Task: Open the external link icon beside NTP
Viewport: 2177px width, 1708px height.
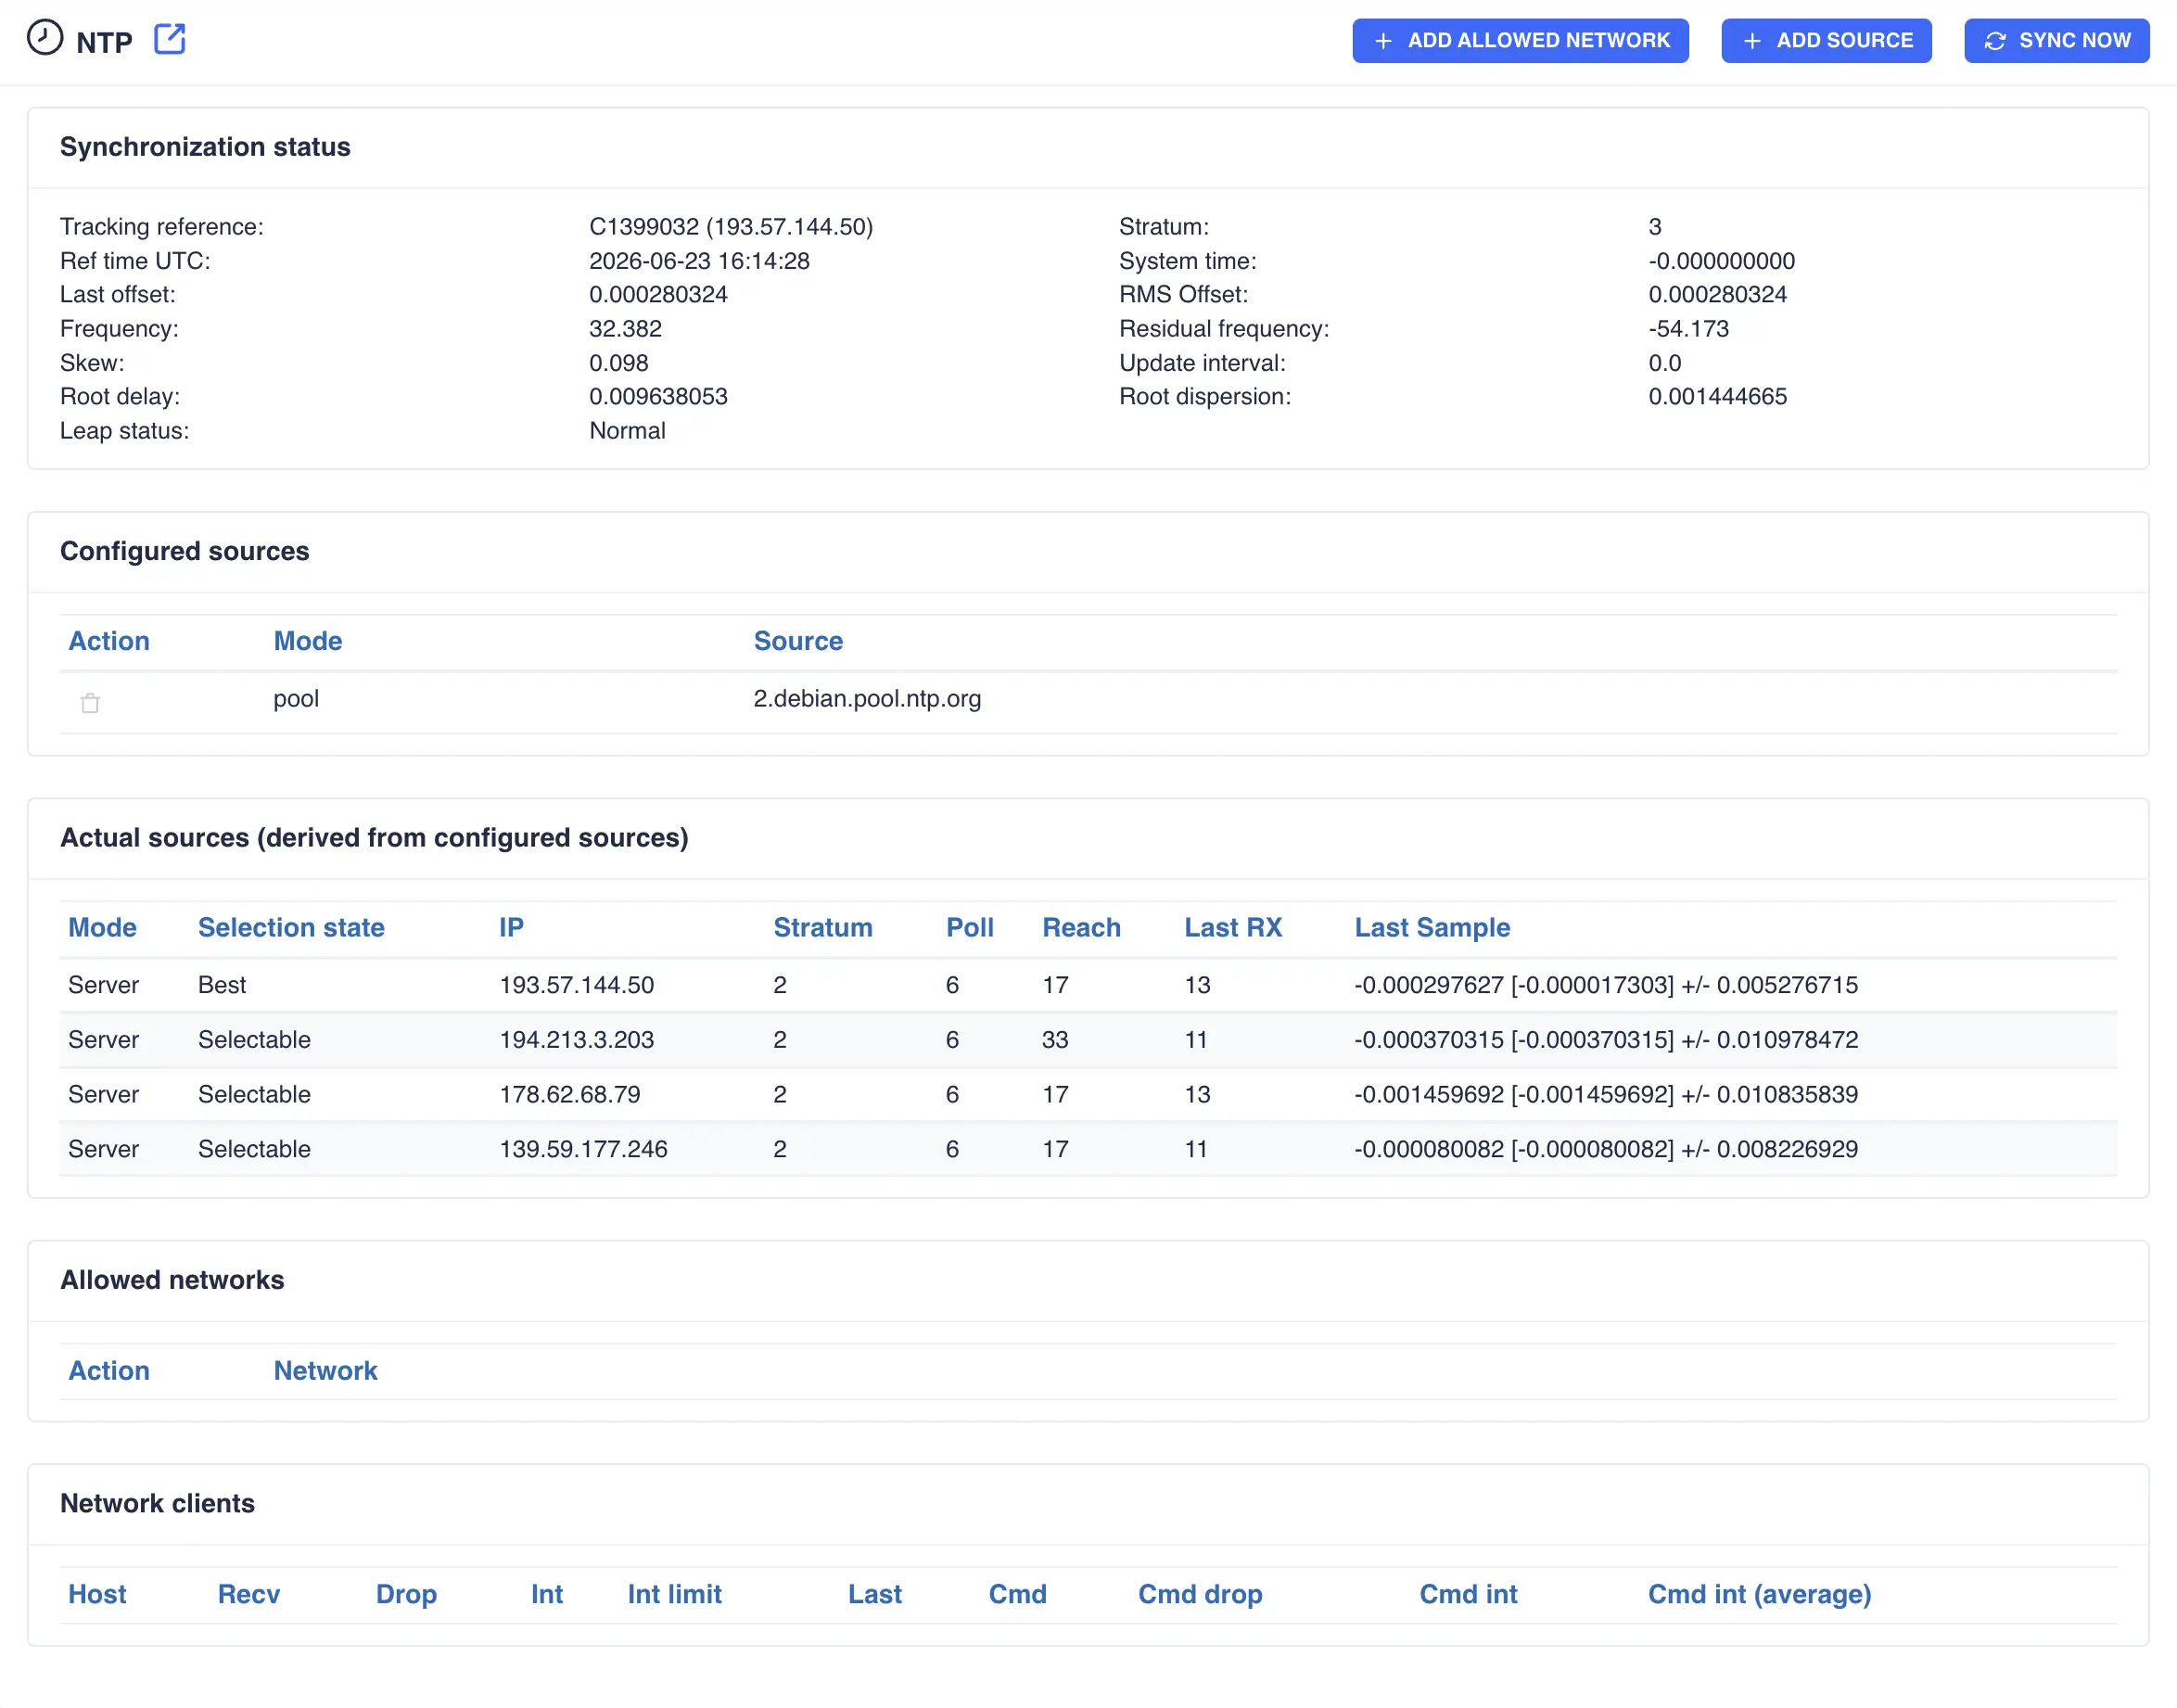Action: point(170,39)
